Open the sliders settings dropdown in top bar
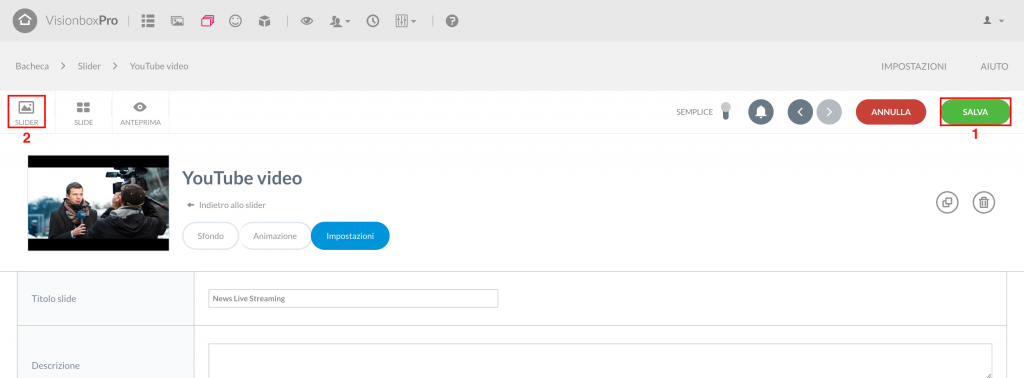 [406, 21]
